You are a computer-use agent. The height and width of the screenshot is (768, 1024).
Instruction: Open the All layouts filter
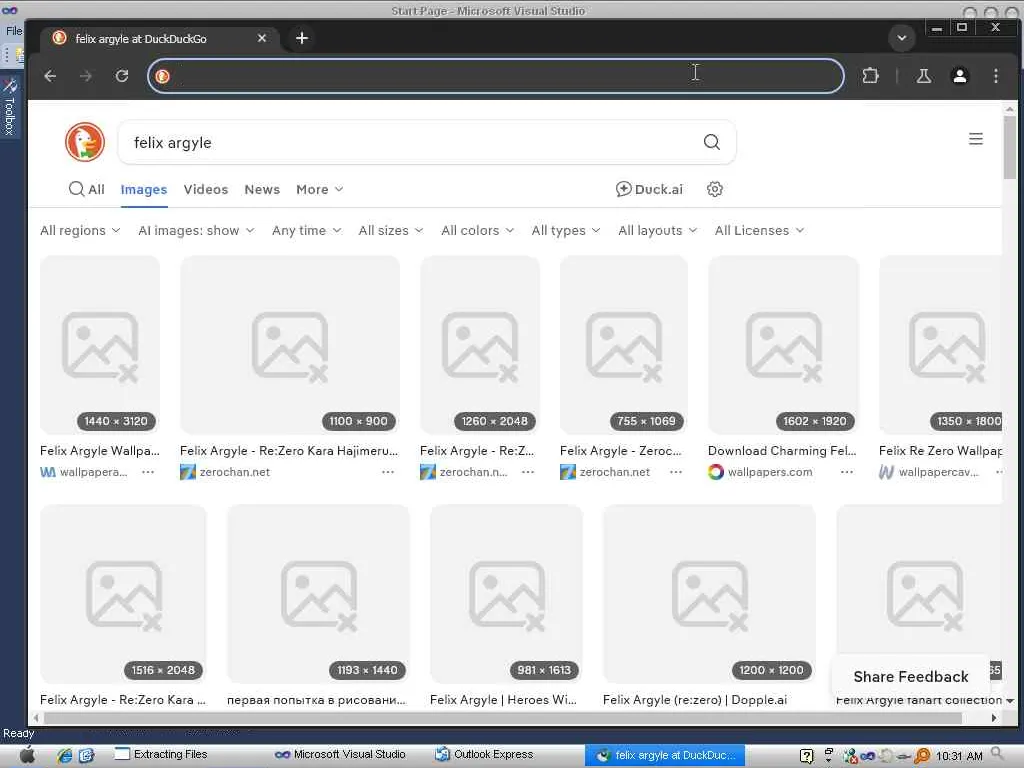[x=658, y=231]
